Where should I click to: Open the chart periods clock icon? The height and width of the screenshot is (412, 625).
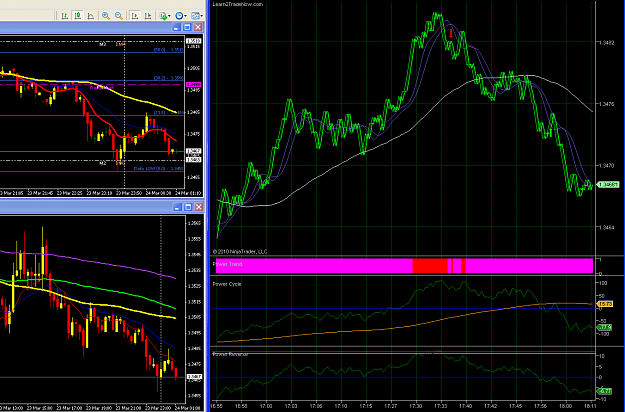coord(179,16)
